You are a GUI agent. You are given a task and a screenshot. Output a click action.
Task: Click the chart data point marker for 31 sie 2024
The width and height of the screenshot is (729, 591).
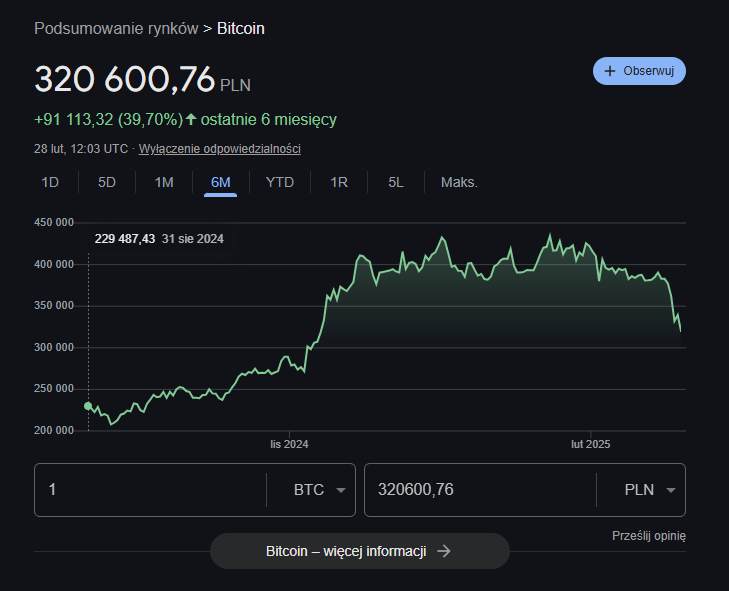pos(88,406)
